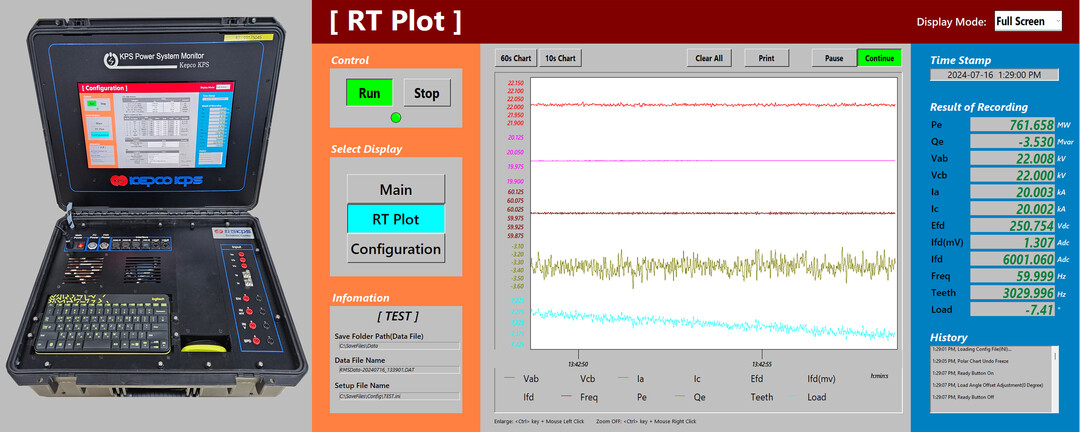Click the Vab legend entry

530,379
